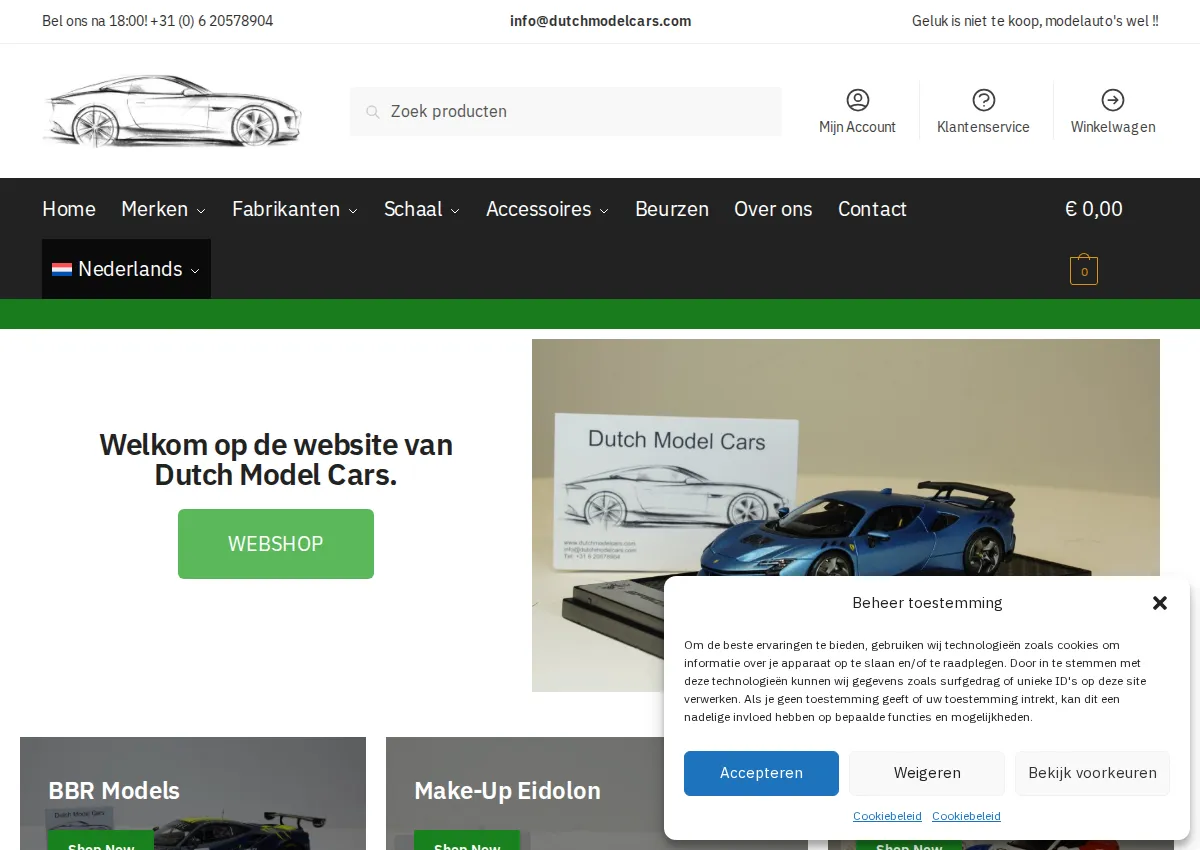Click the 'Geluk is niet te koop' slogan

(1035, 21)
